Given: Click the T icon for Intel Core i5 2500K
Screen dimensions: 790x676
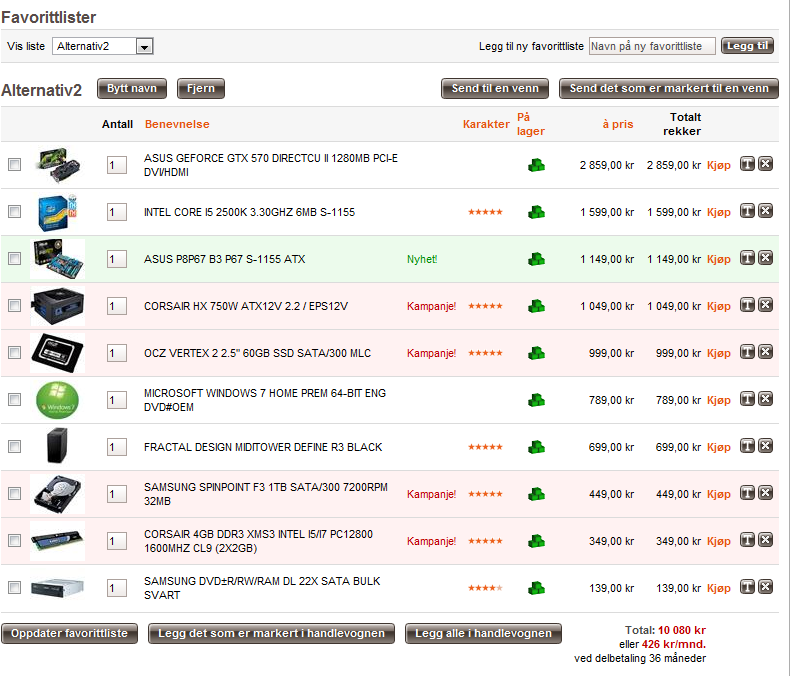Looking at the screenshot, I should click(747, 211).
